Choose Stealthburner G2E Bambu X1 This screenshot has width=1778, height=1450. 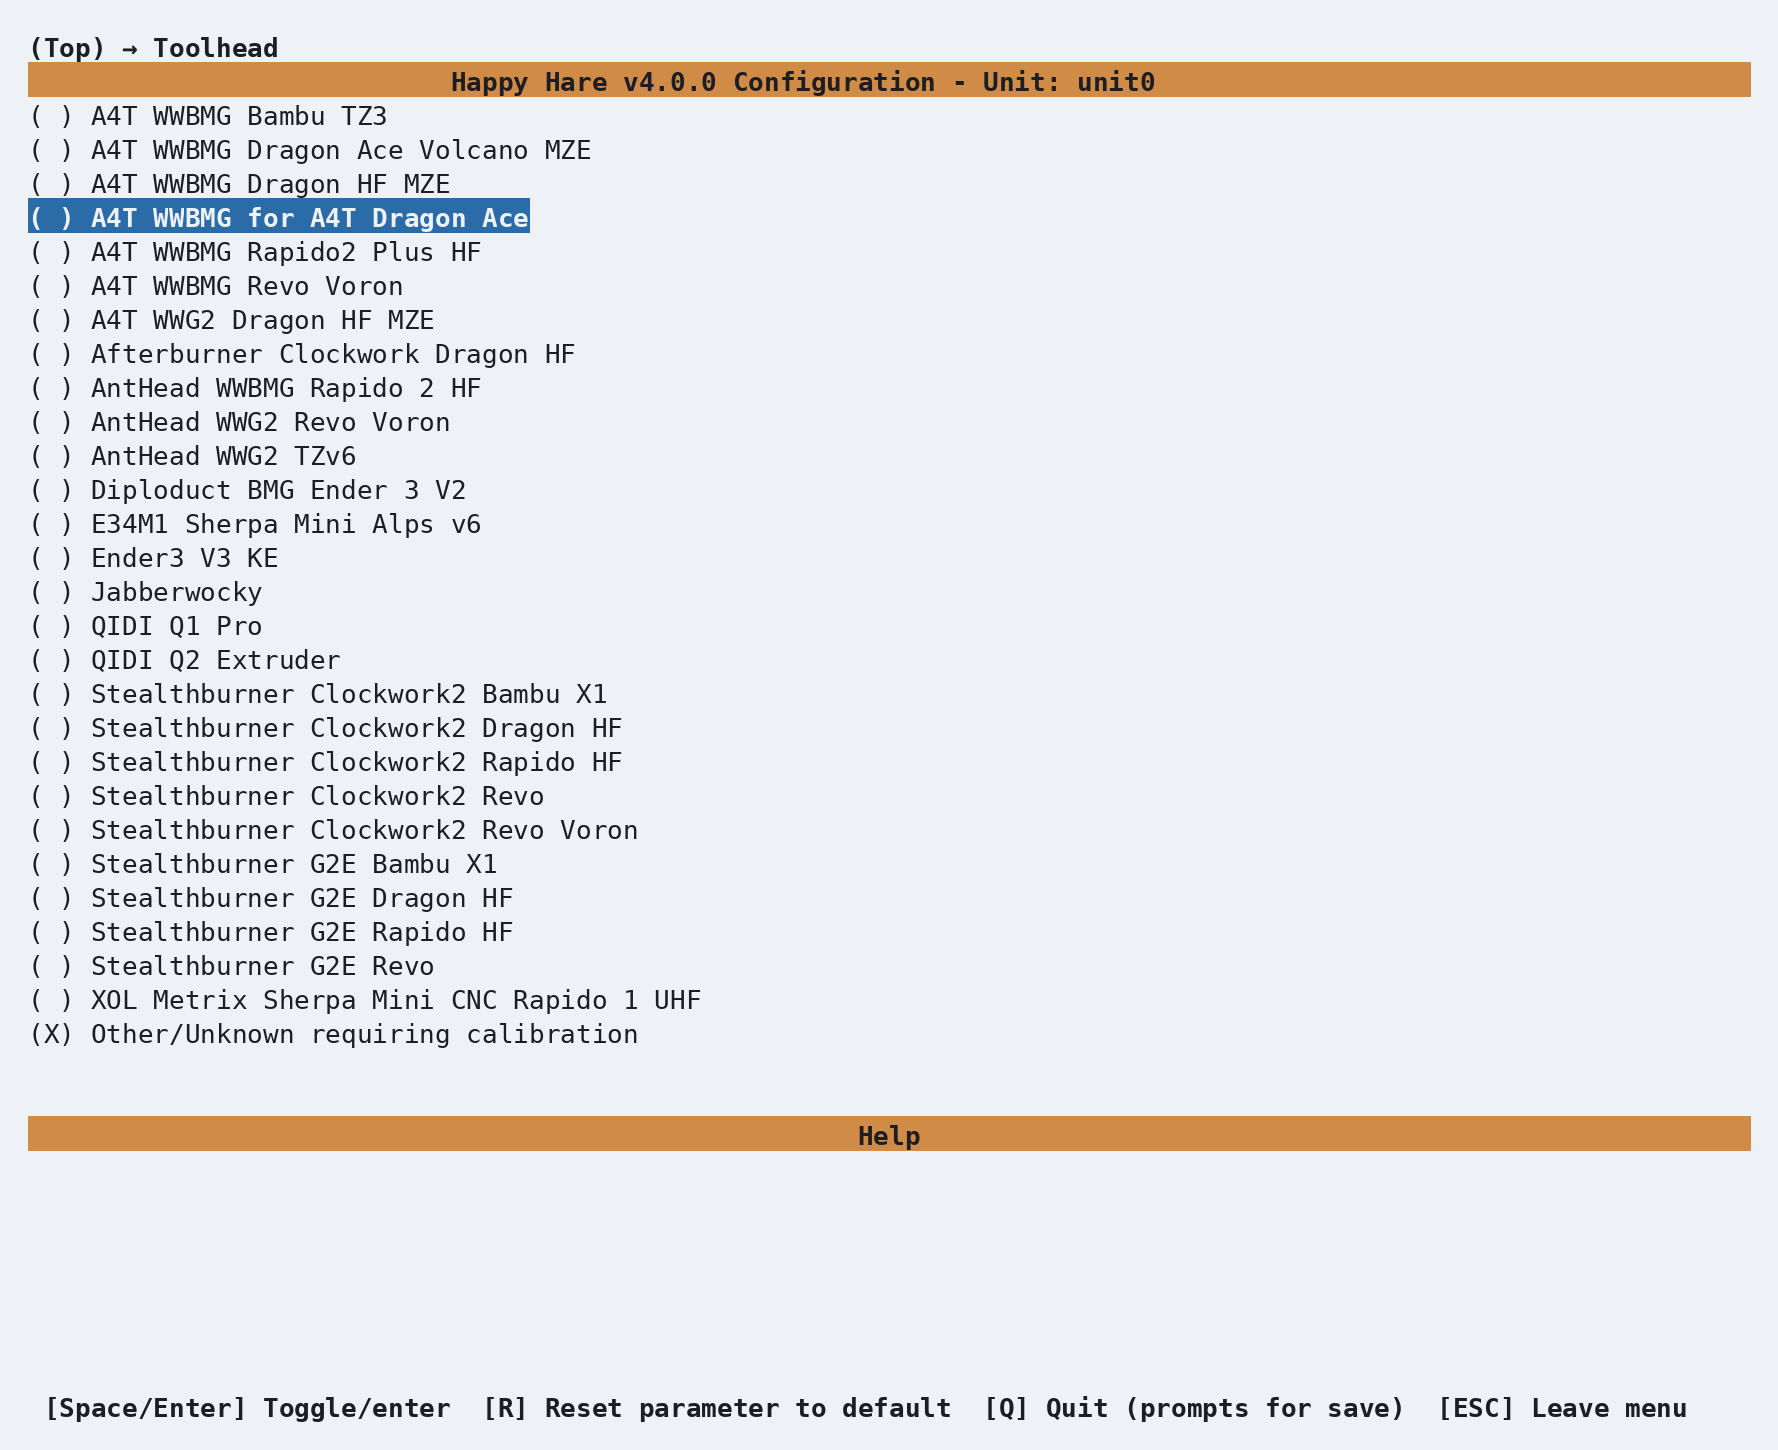click(263, 864)
